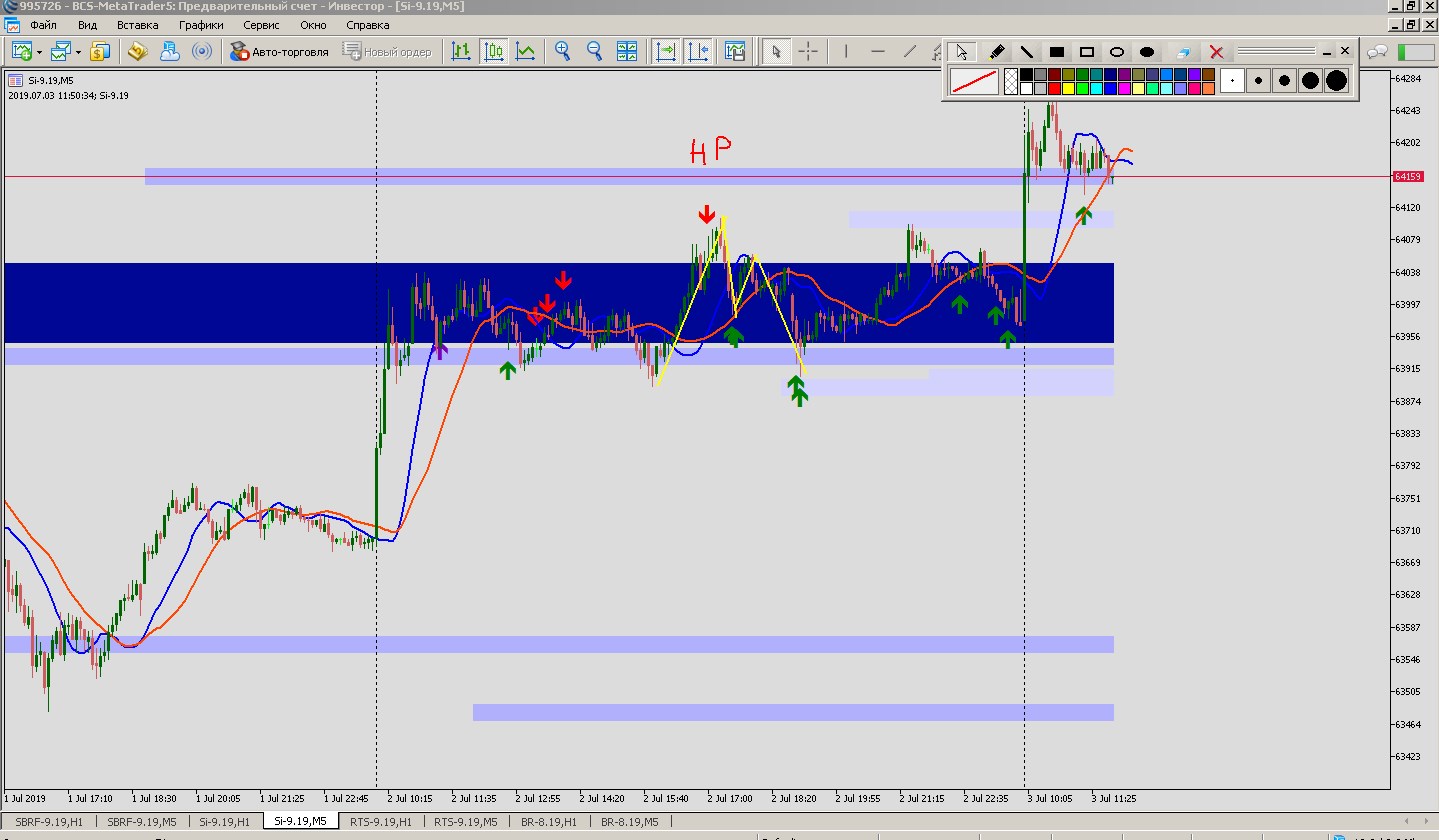Switch chart to candlestick mode
The width and height of the screenshot is (1439, 840).
493,51
